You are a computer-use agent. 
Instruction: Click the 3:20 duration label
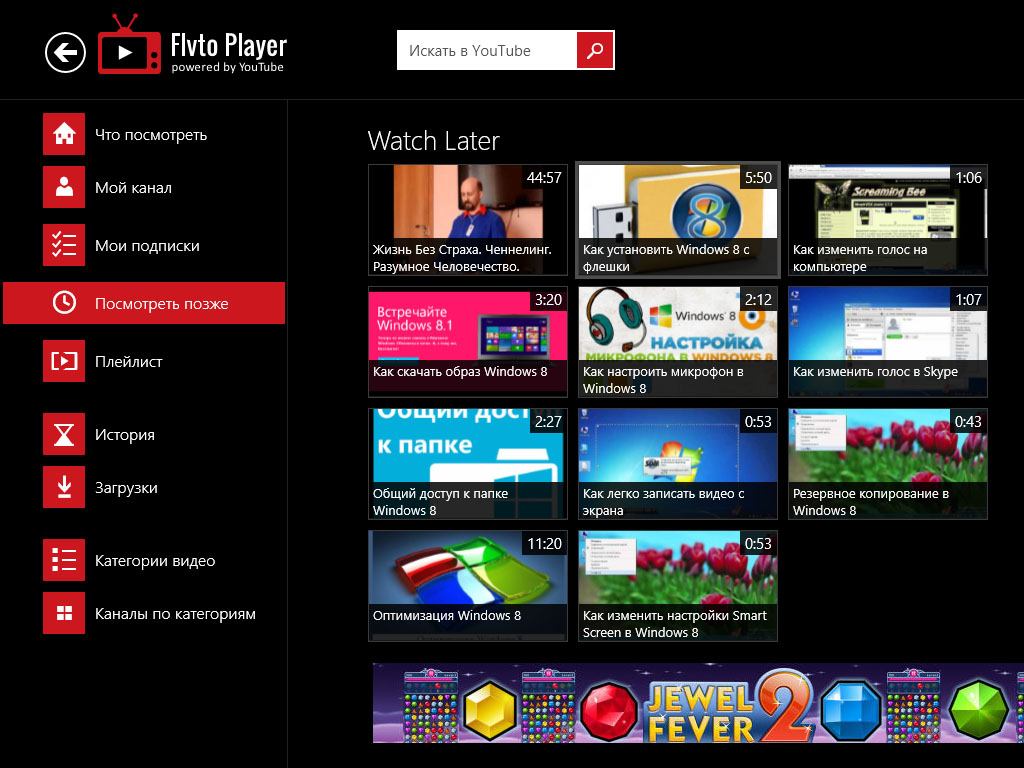(x=548, y=300)
